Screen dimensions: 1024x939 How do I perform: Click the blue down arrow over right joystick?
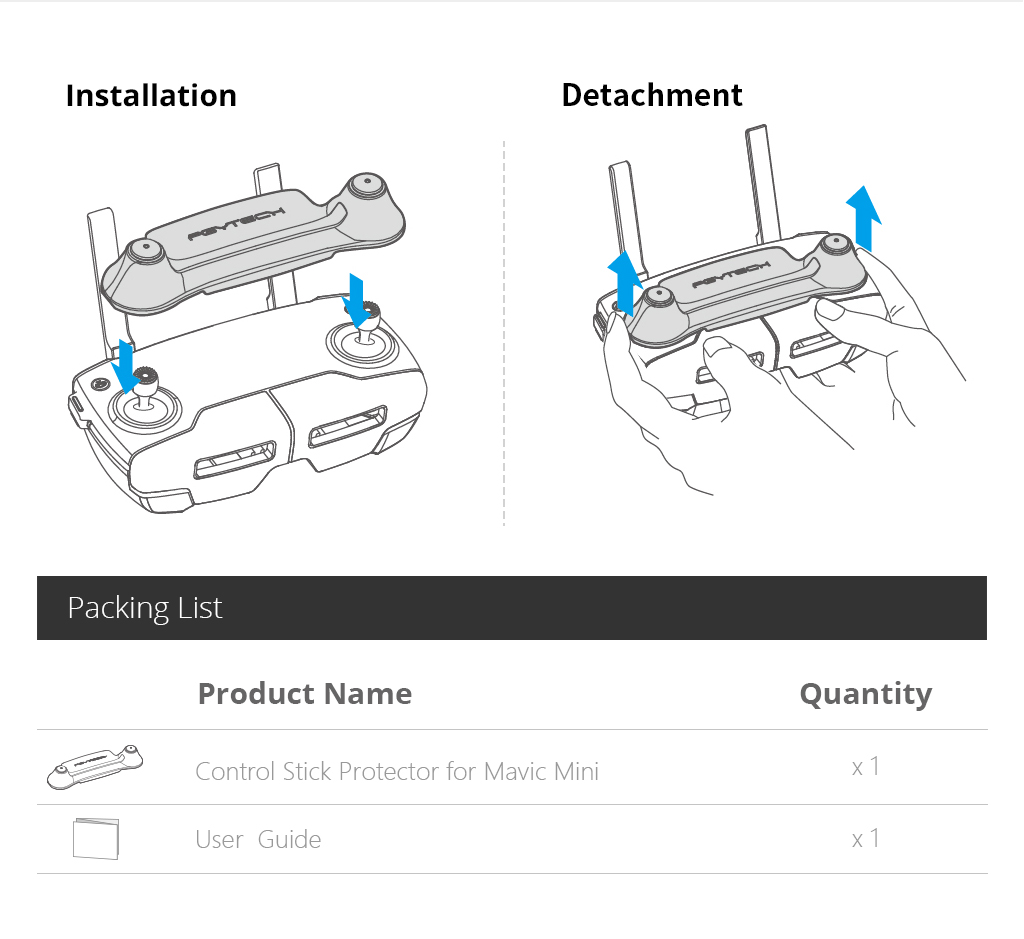(x=357, y=300)
